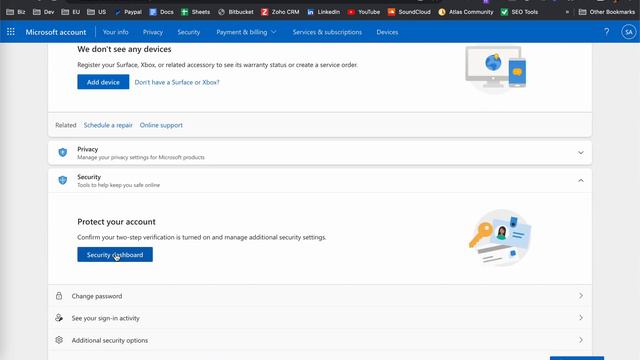Open the Biz bookmarks folder
Screen dimensions: 640x360
(x=16, y=12)
